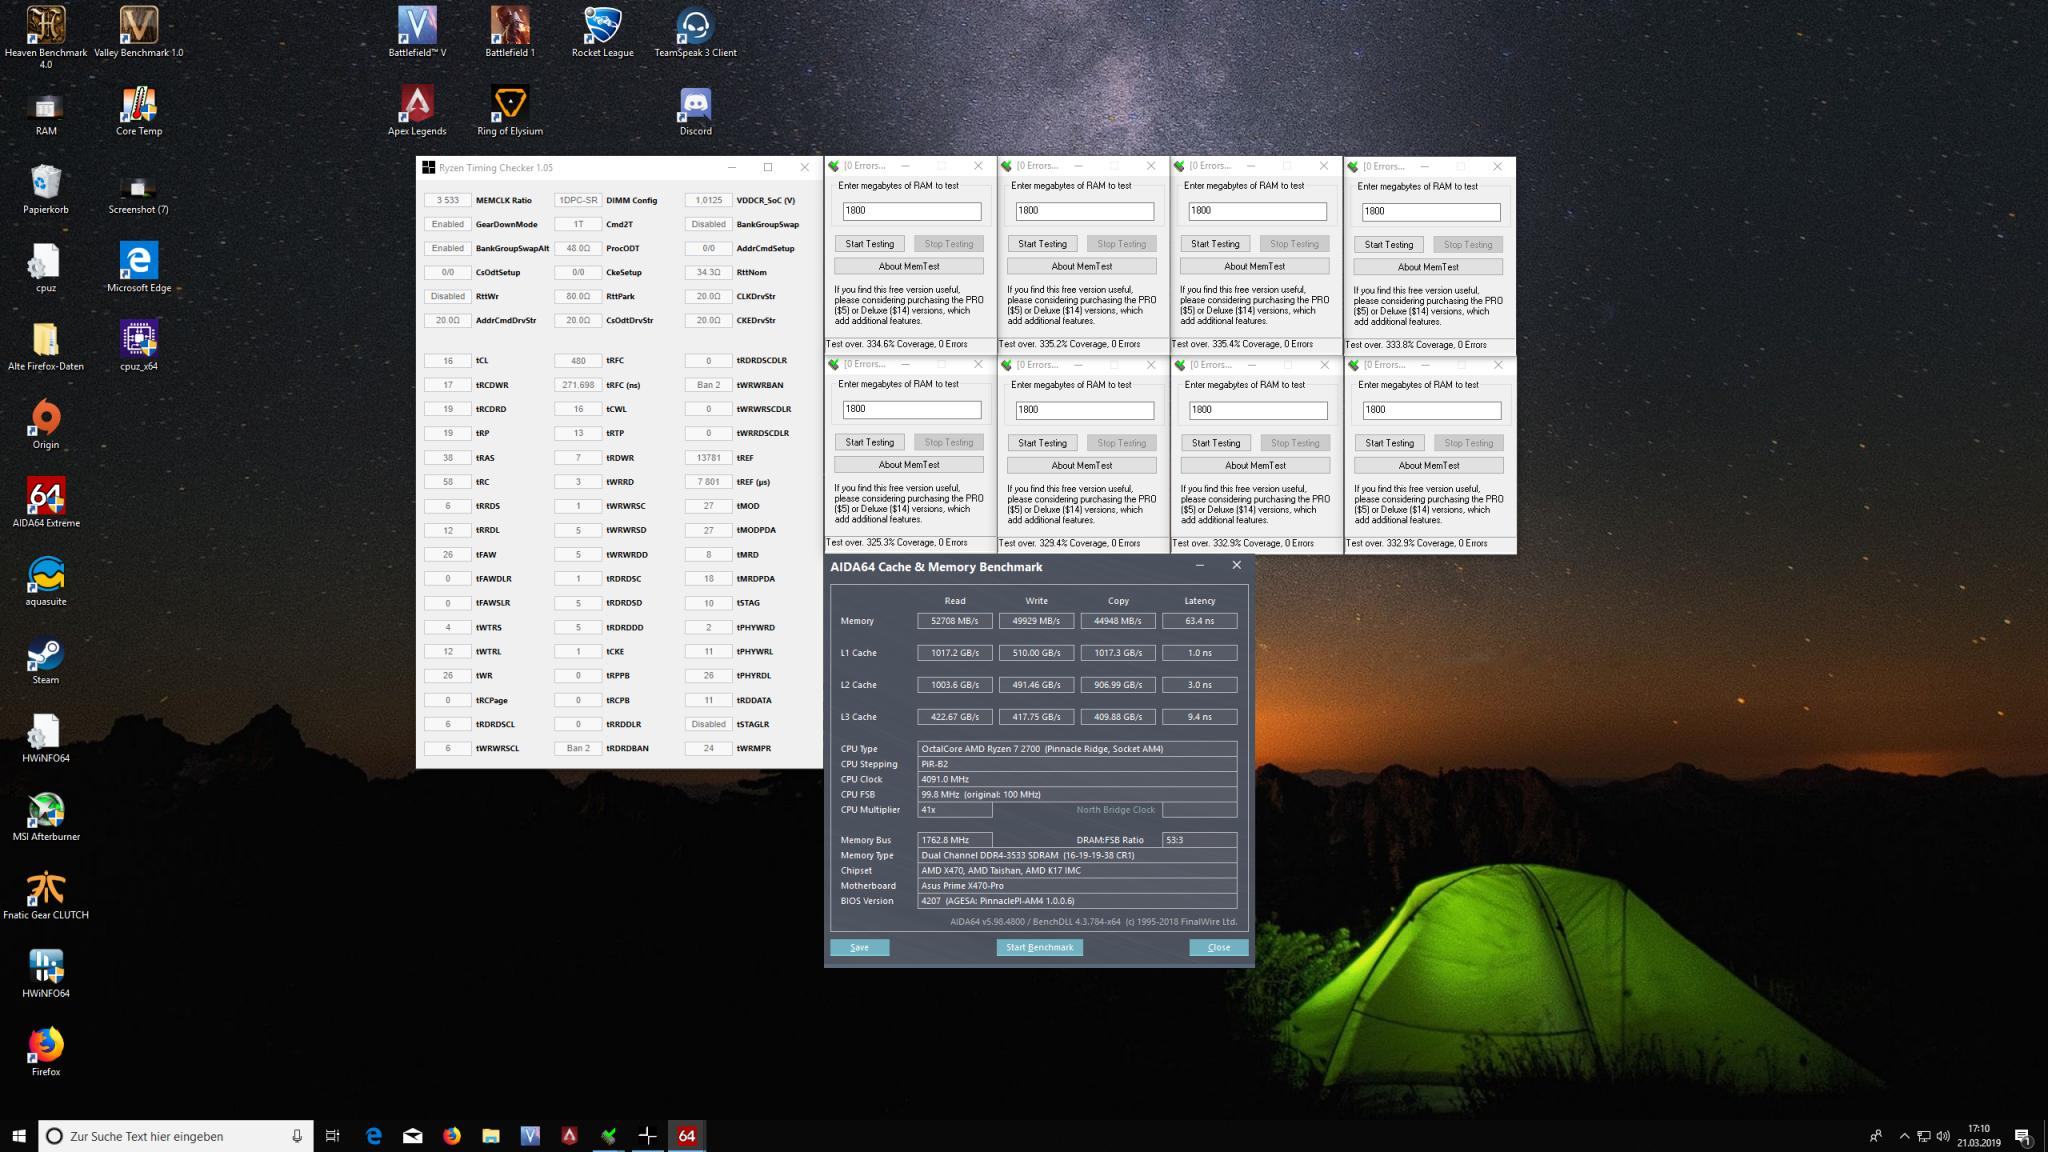Select the Microsoft Edge desktop shortcut
2048x1152 pixels.
coord(139,267)
